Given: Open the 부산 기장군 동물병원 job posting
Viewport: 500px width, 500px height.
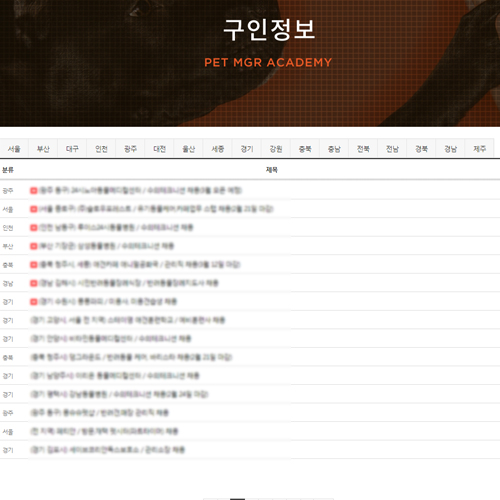Looking at the screenshot, I should click(x=106, y=246).
